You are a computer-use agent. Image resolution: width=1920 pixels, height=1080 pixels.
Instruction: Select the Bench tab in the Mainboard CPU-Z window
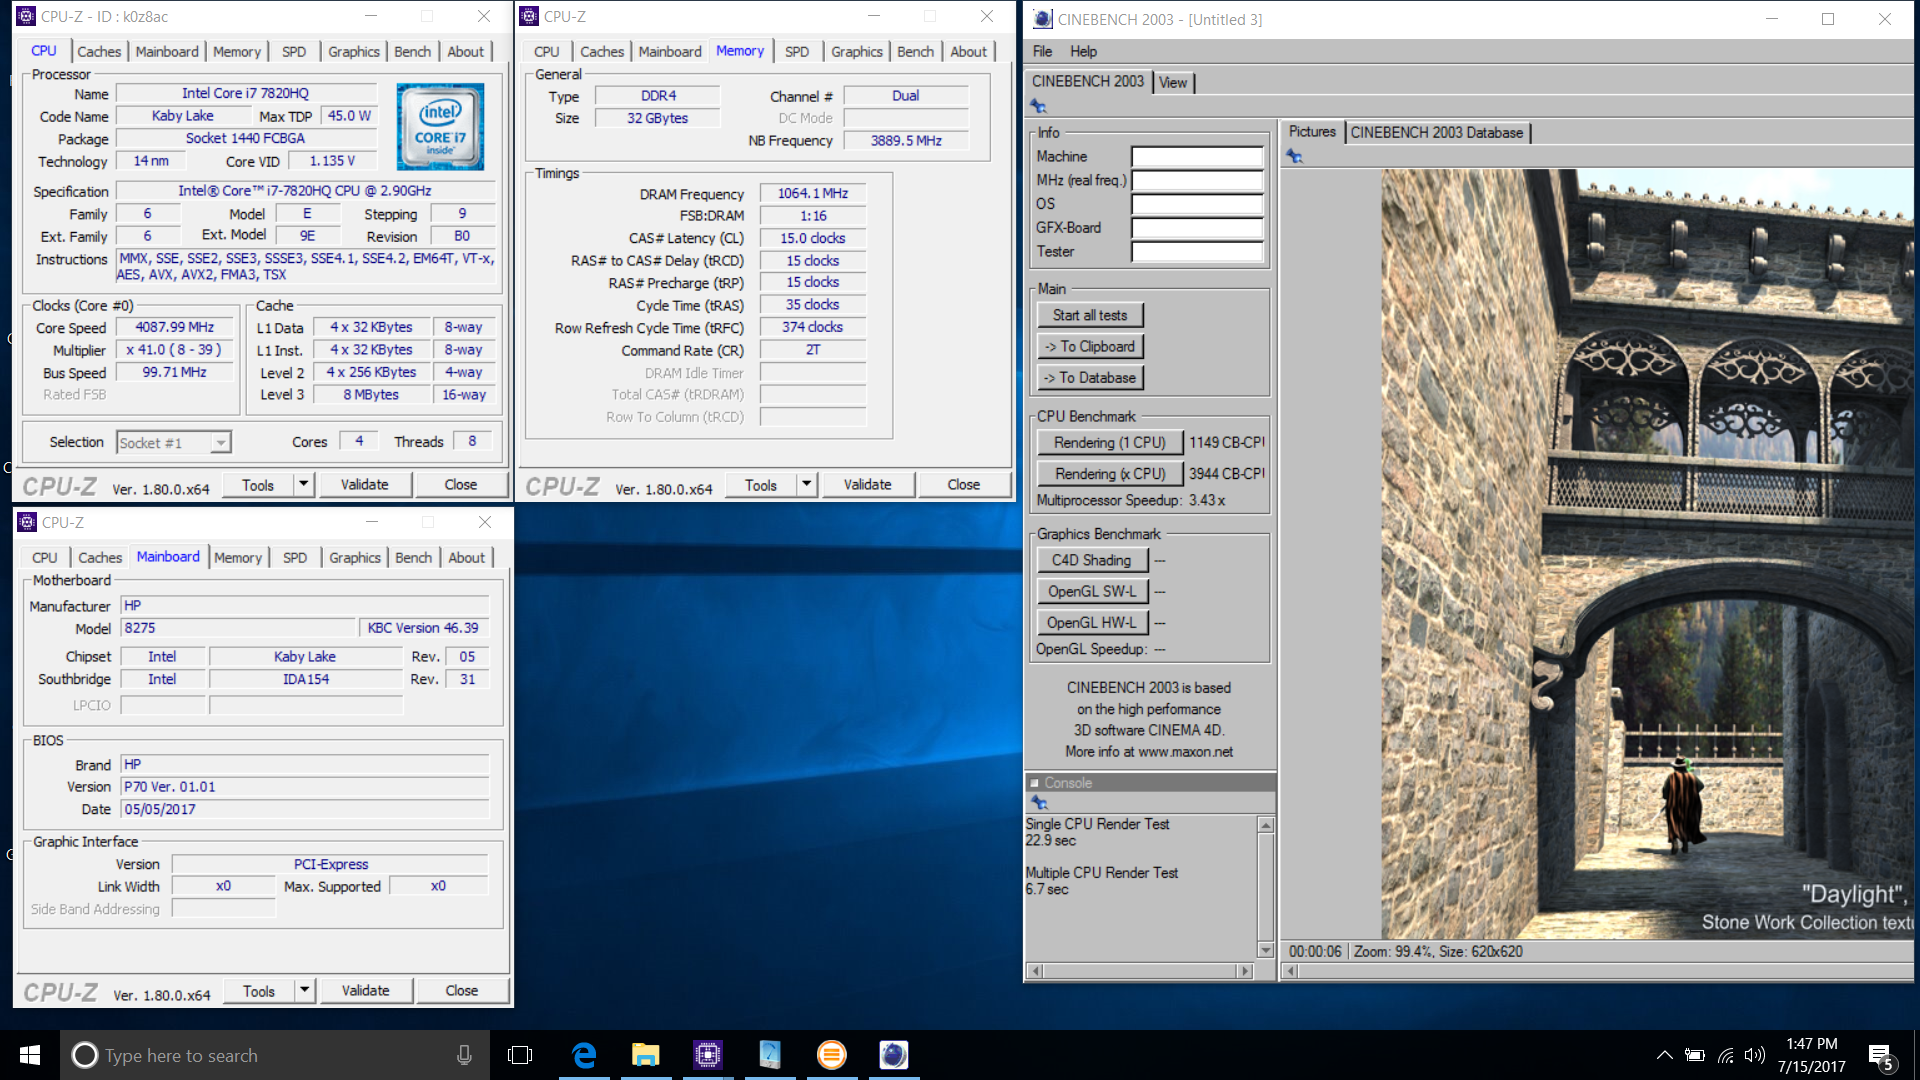tap(414, 557)
